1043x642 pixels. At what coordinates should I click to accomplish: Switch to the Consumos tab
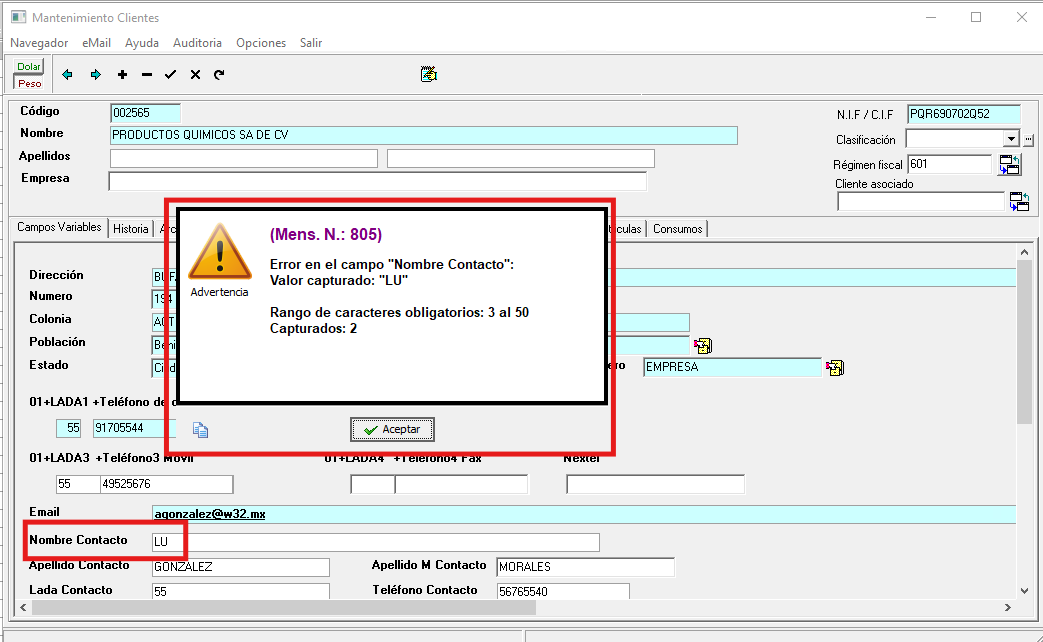tap(678, 229)
